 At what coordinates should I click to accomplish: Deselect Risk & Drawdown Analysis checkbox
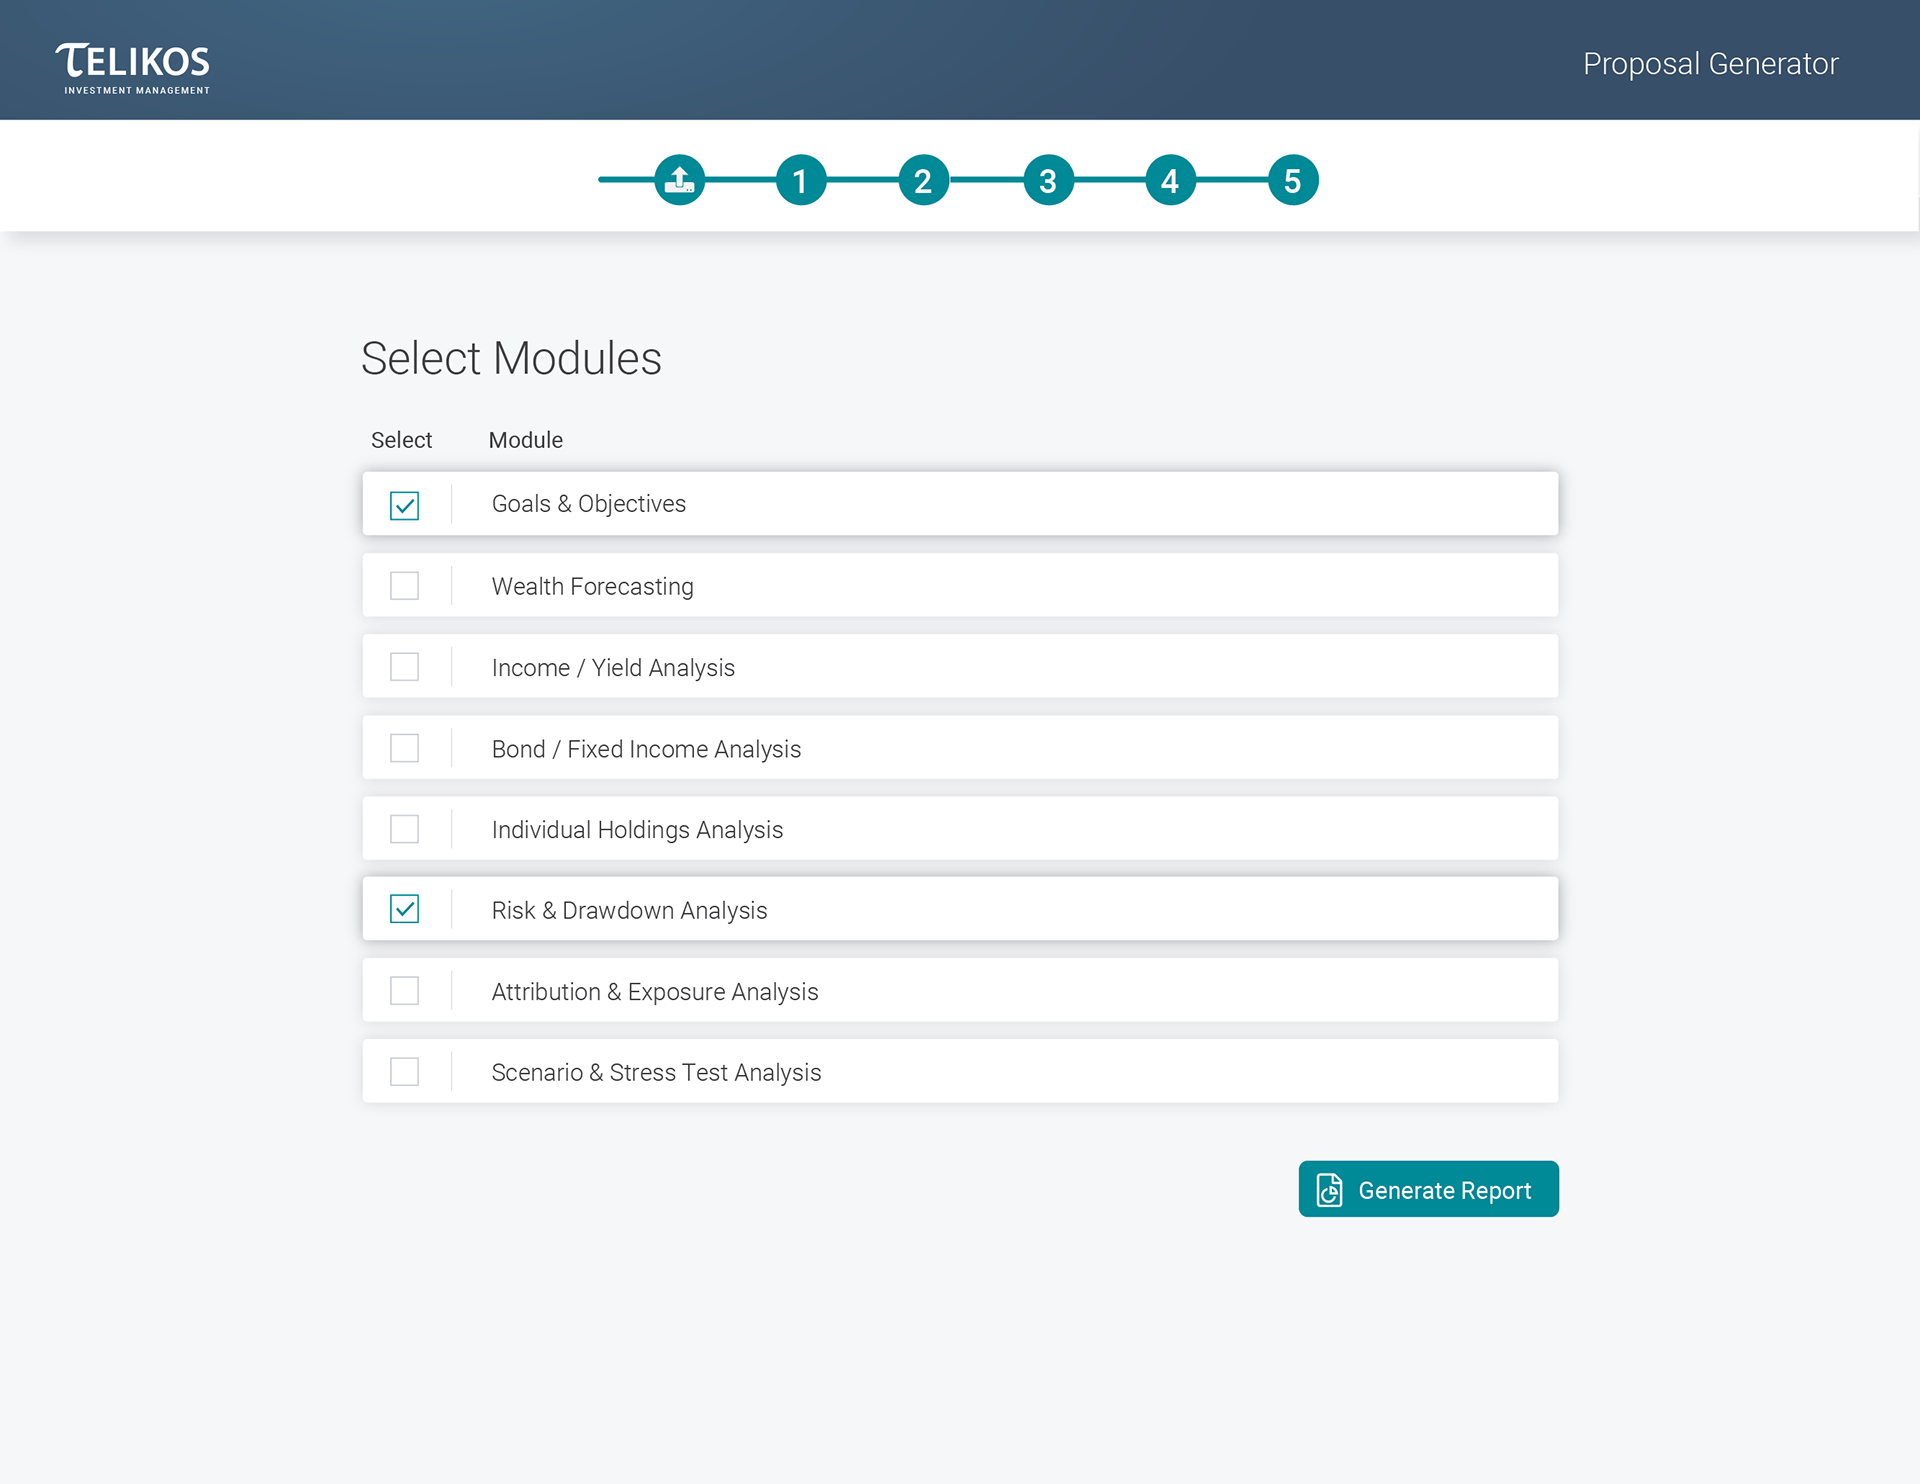click(x=404, y=909)
